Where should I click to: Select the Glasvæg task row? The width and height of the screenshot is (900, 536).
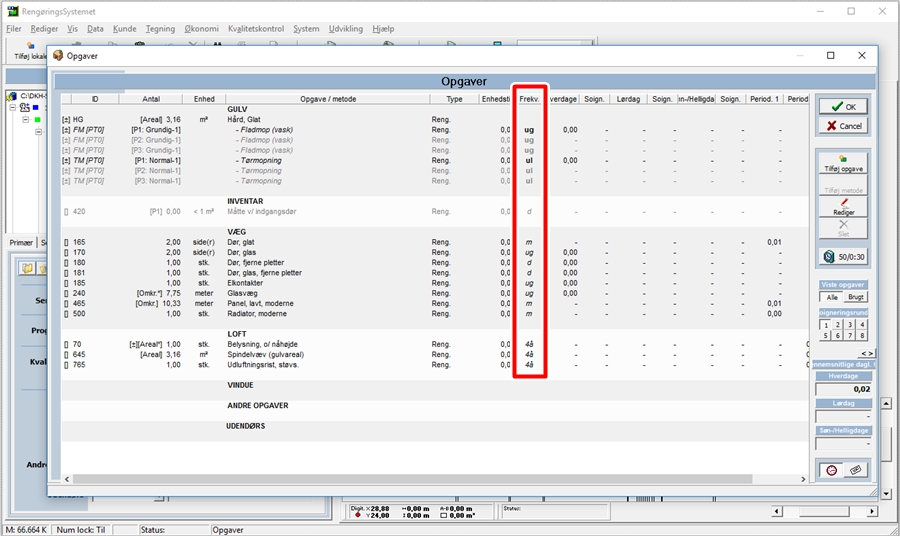(435, 293)
